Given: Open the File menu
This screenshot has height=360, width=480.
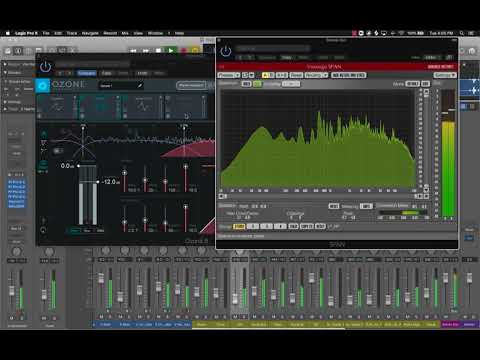Looking at the screenshot, I should (46, 33).
